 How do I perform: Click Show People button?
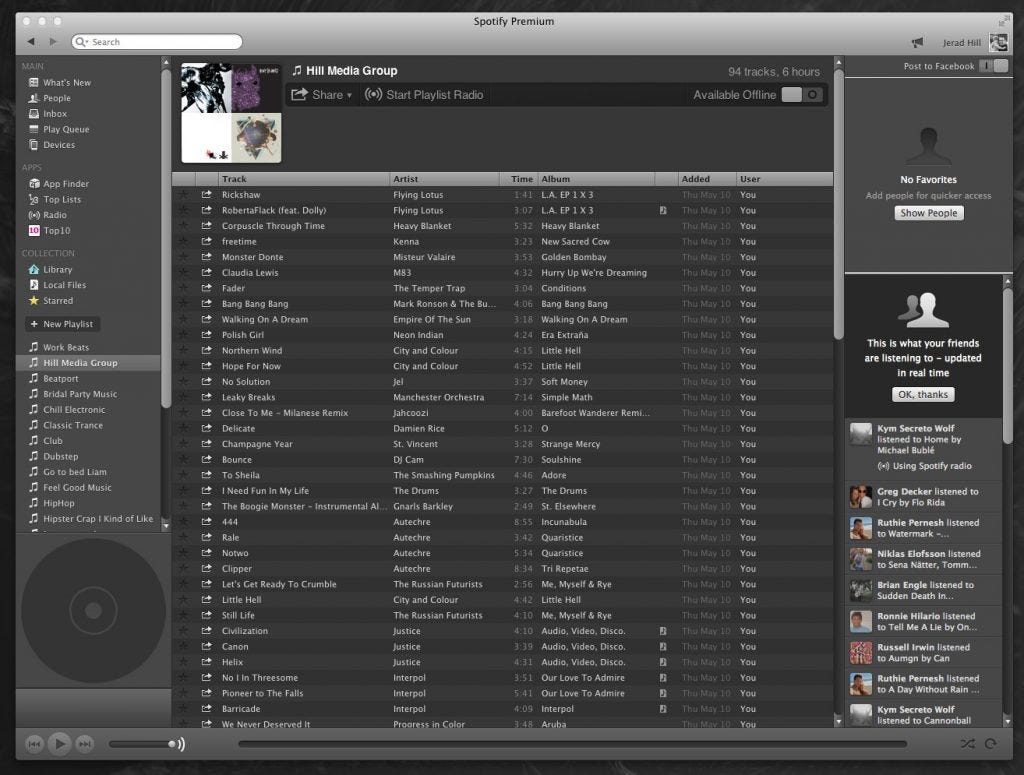(x=929, y=213)
